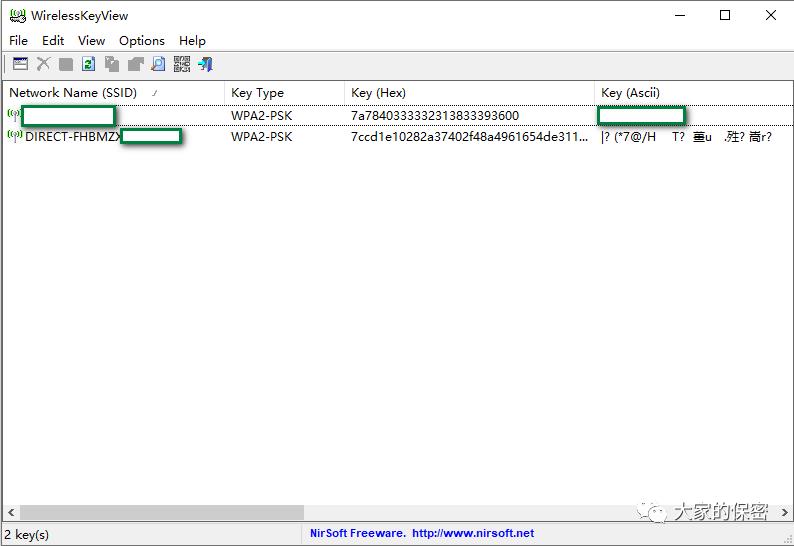The width and height of the screenshot is (794, 546).
Task: Open the View menu
Action: pyautogui.click(x=91, y=40)
